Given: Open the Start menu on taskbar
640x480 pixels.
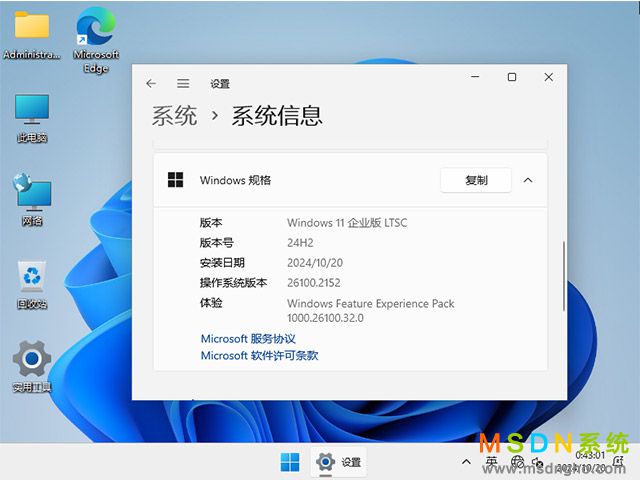Looking at the screenshot, I should coord(290,462).
